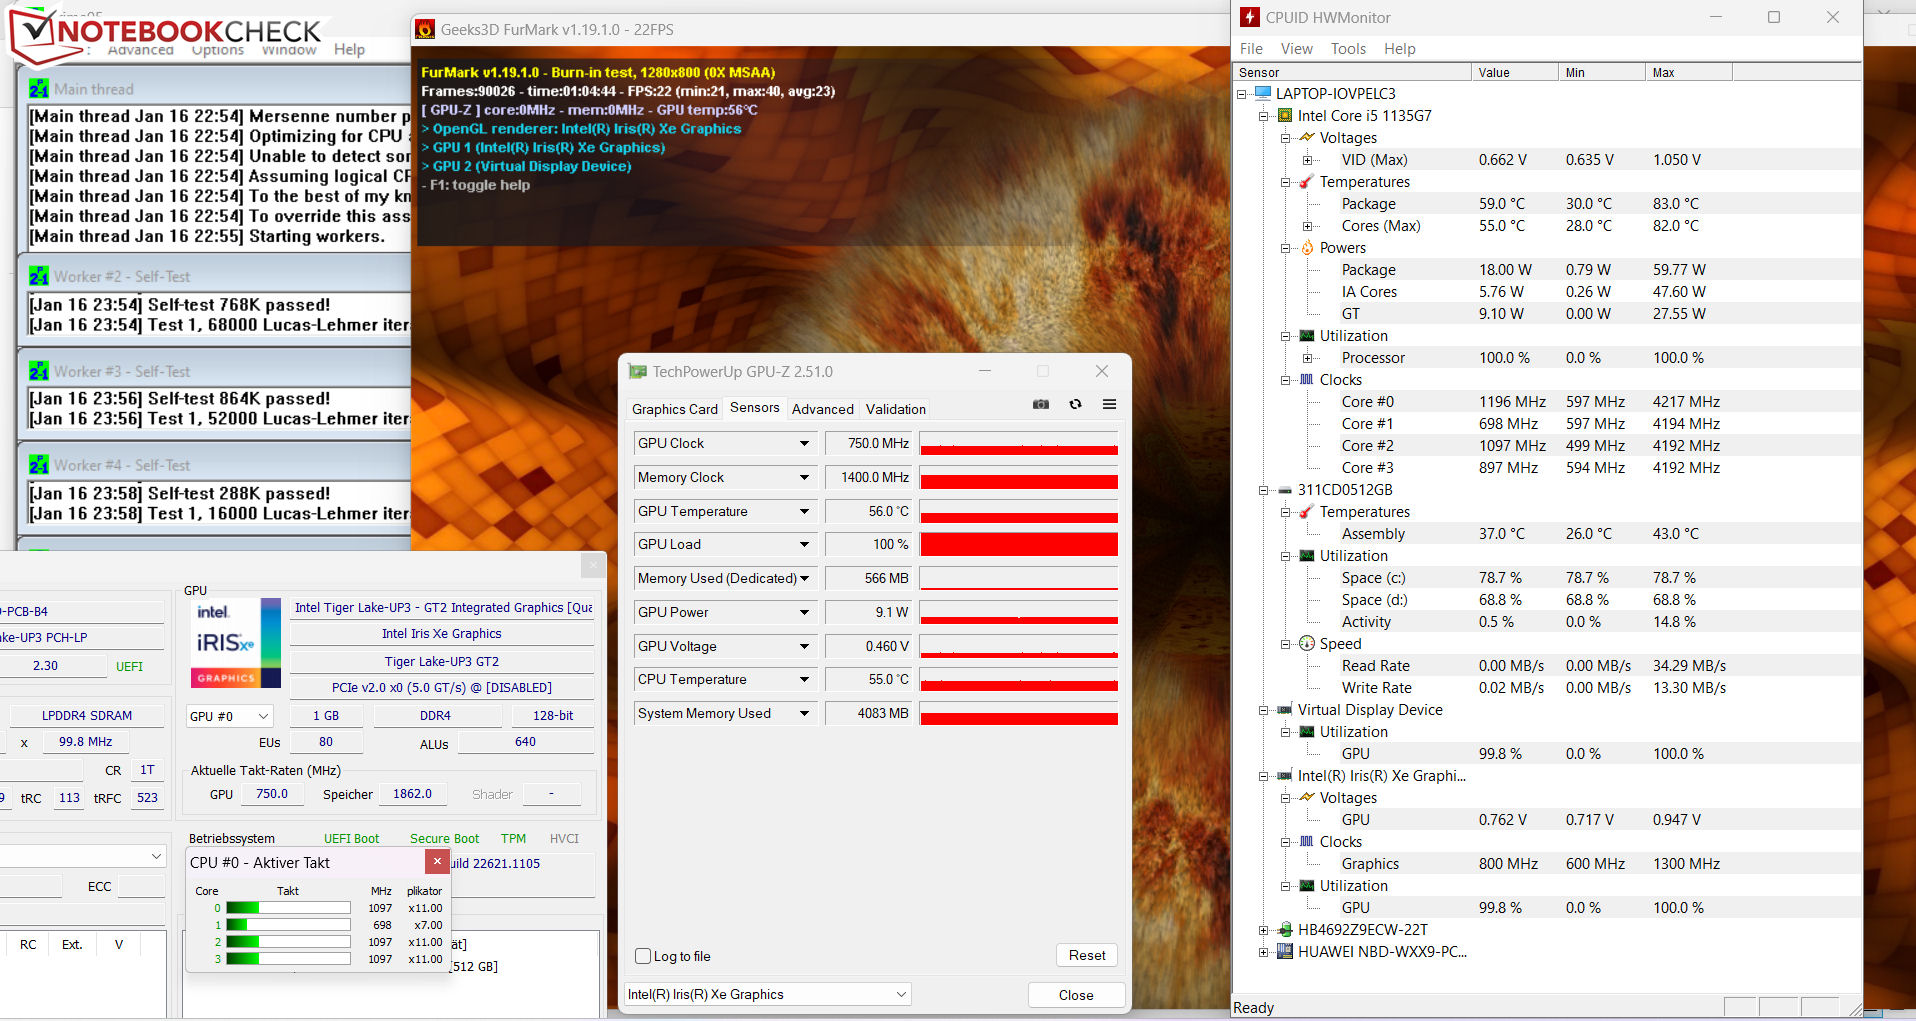
Task: Click the Reset button in GPU-Z
Action: [1087, 955]
